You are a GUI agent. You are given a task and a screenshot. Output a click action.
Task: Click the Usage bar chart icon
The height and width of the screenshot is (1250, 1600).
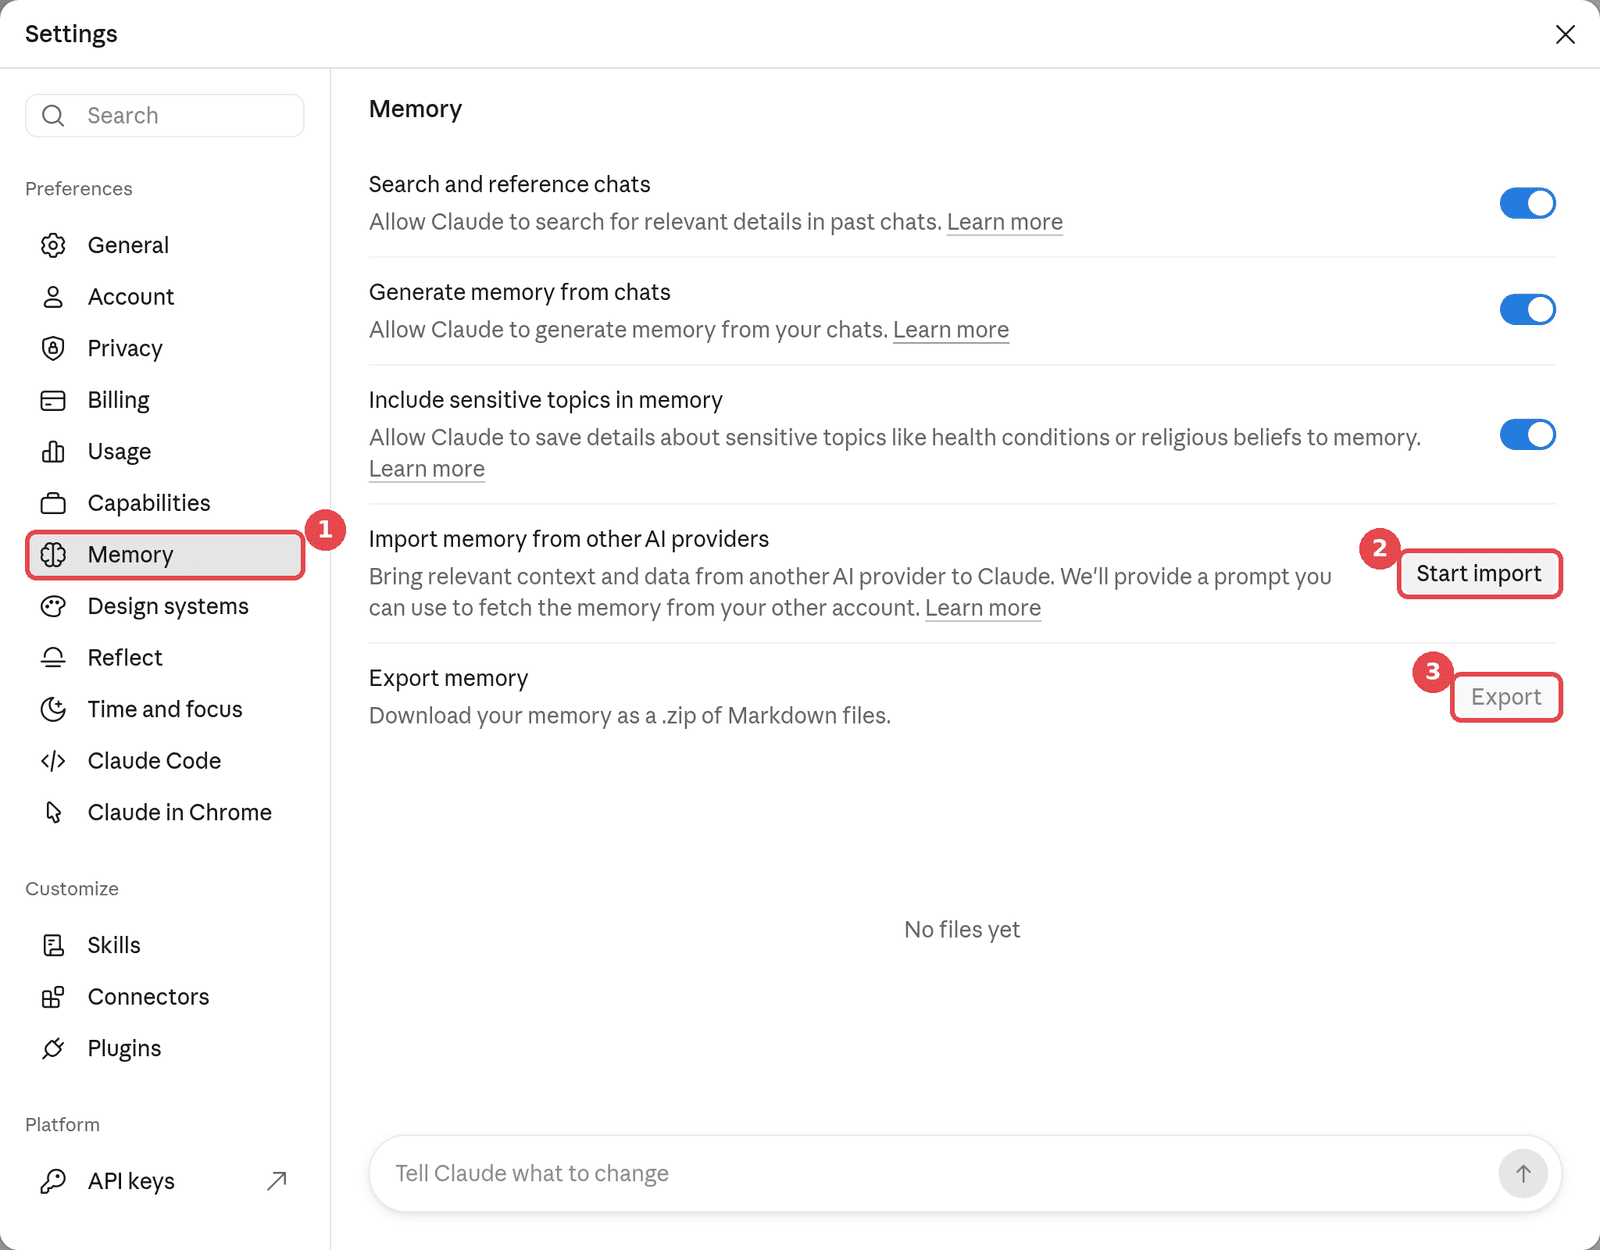click(x=53, y=452)
